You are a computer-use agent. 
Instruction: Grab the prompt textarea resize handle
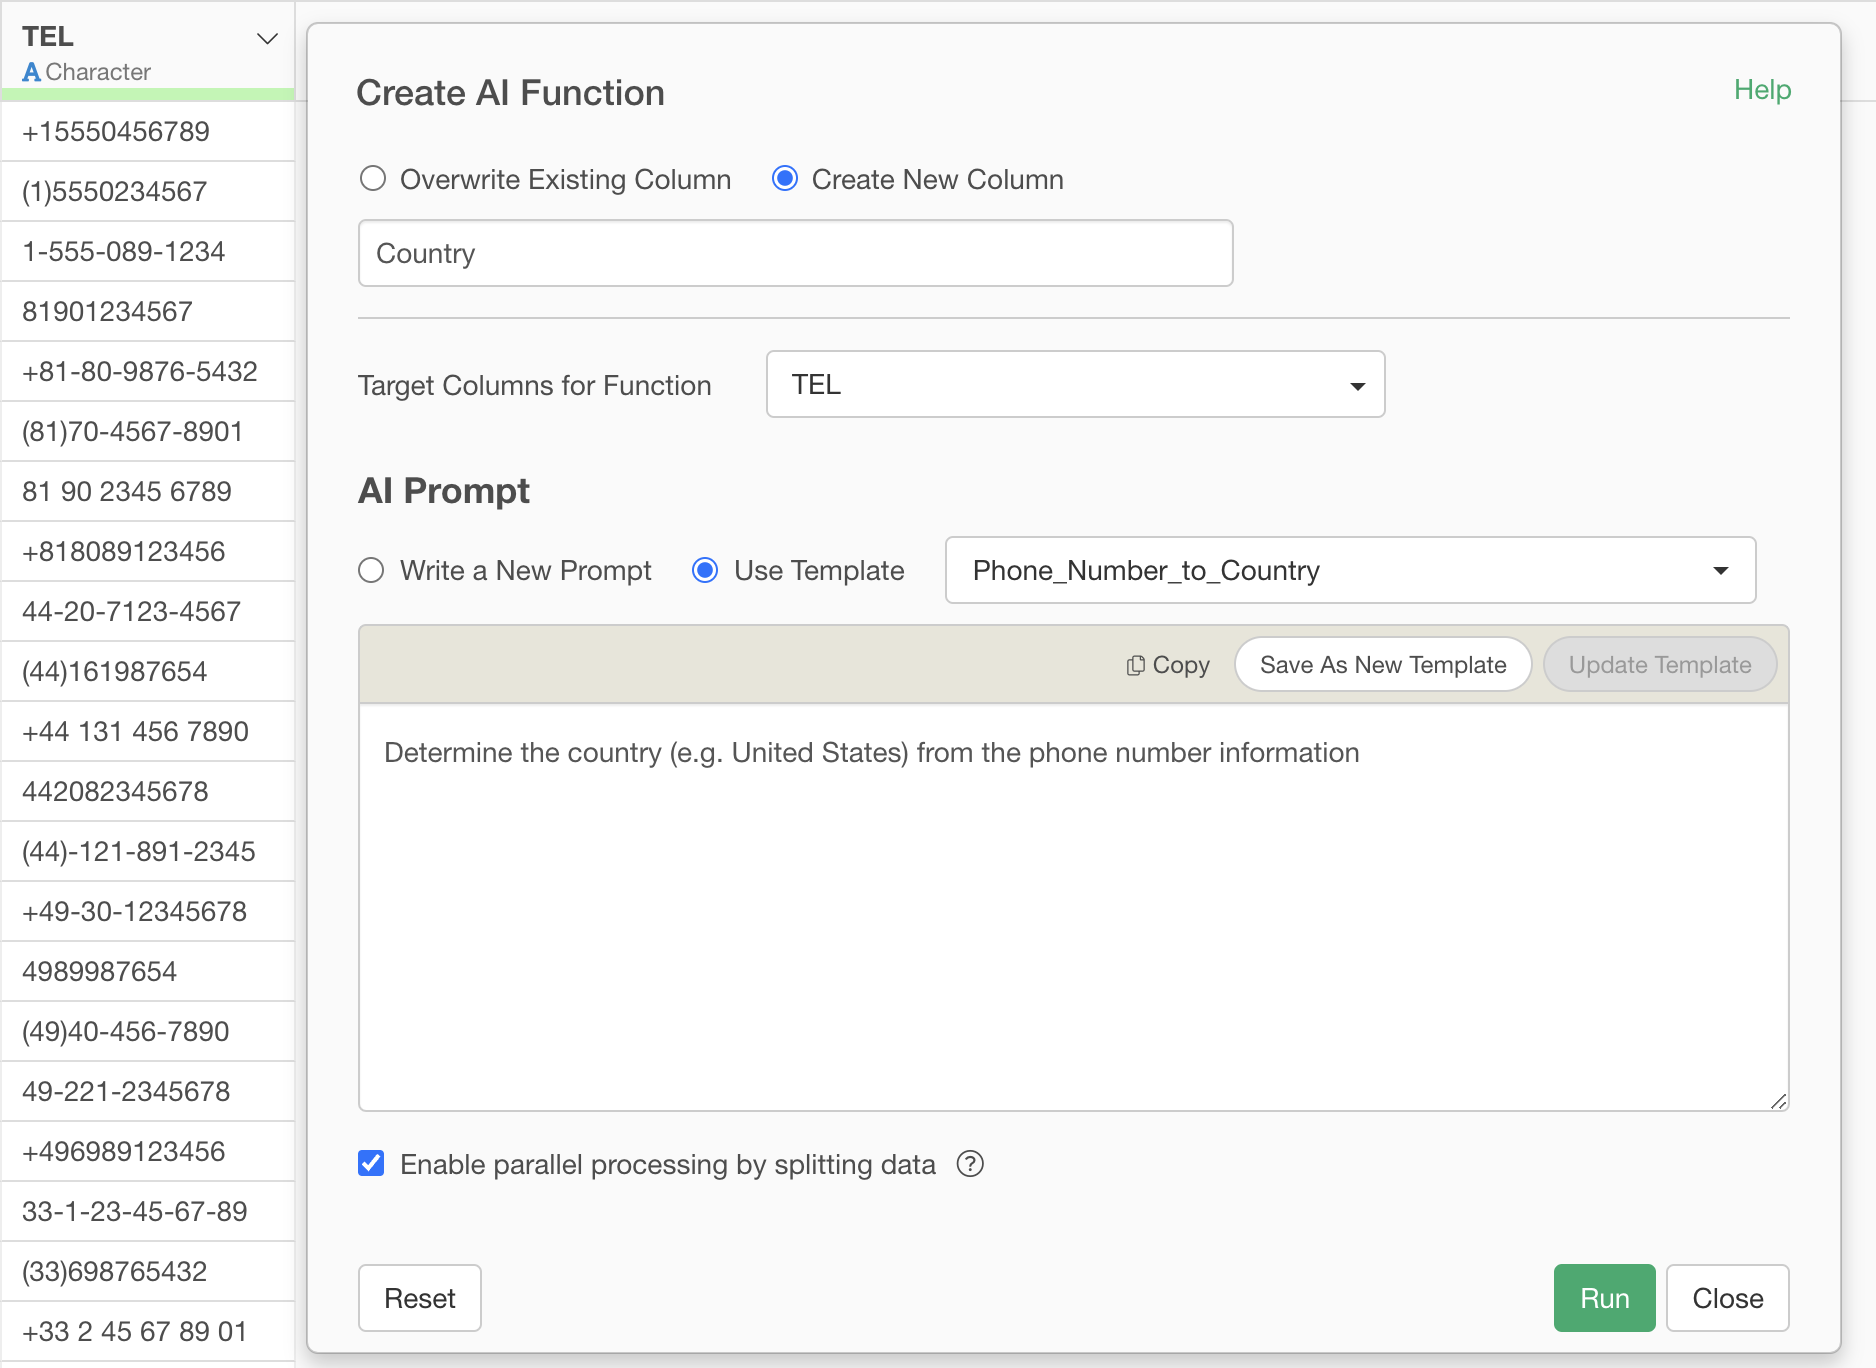(x=1778, y=1101)
